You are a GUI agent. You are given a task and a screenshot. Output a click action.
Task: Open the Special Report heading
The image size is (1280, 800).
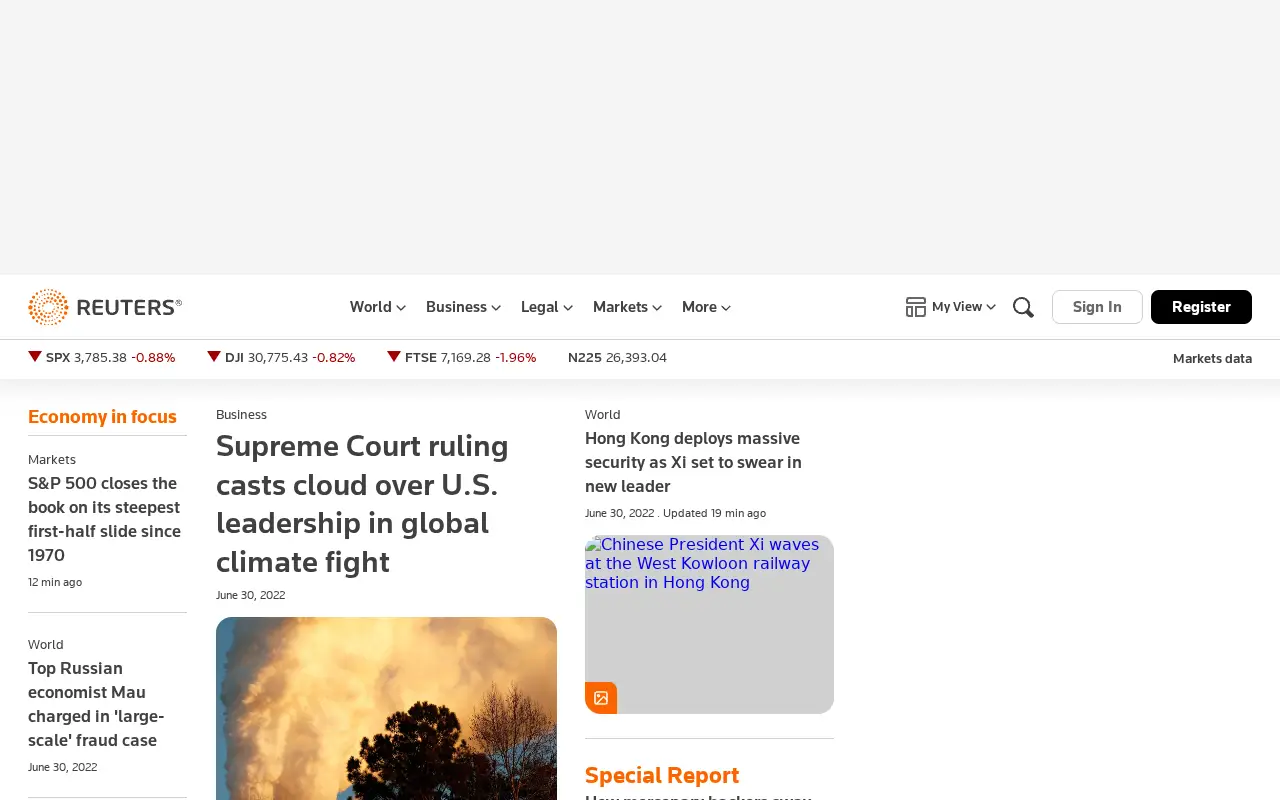[x=662, y=775]
